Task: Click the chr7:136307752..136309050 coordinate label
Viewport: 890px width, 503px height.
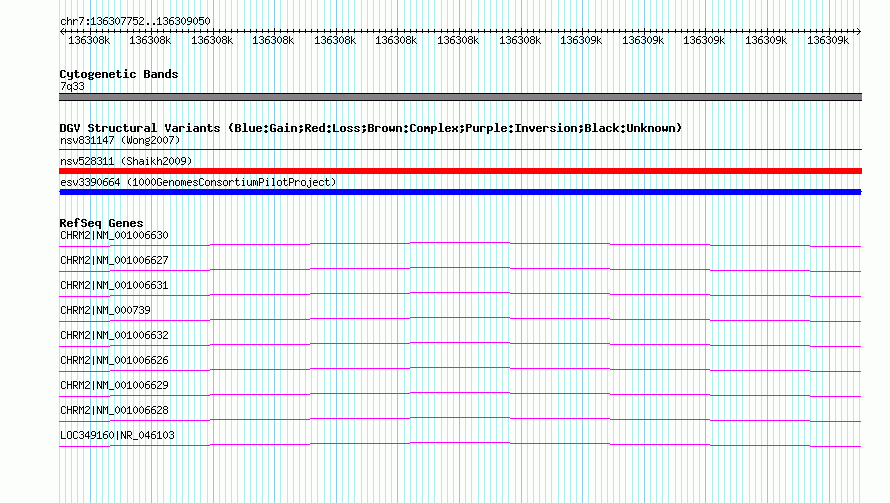Action: point(135,21)
